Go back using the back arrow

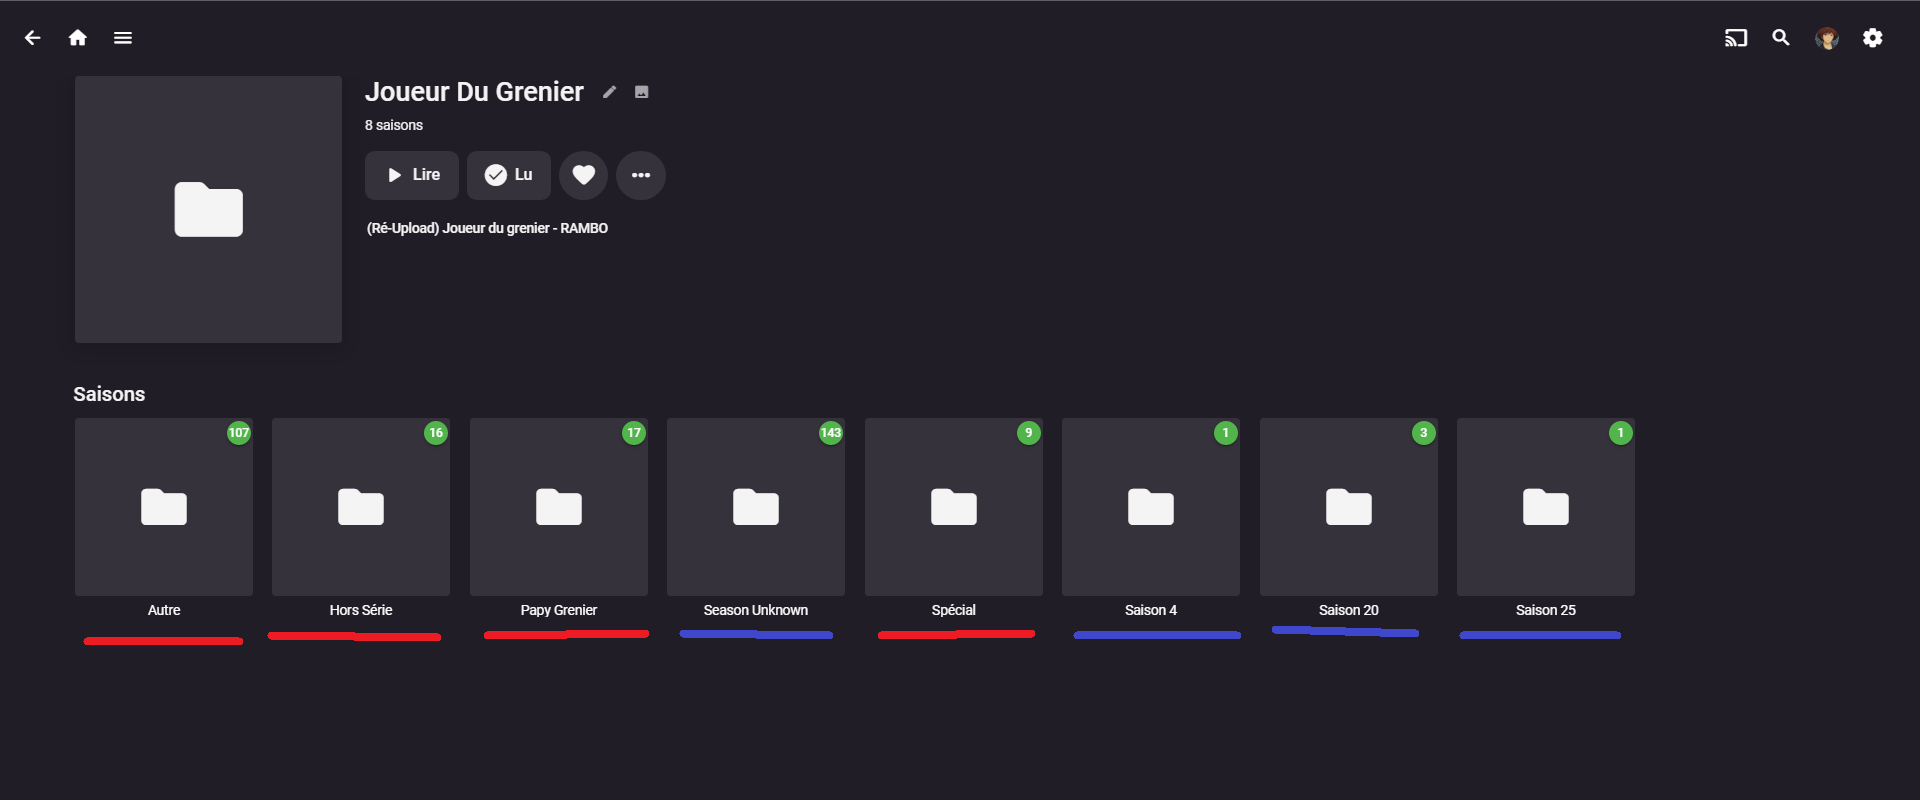32,38
